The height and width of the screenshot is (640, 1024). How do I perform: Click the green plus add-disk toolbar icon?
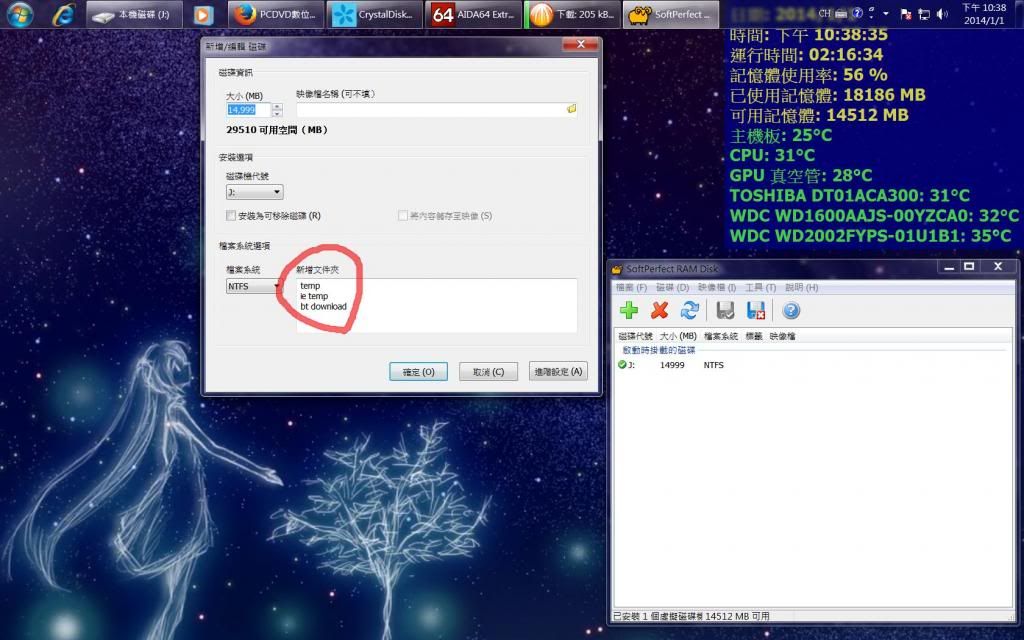point(629,310)
